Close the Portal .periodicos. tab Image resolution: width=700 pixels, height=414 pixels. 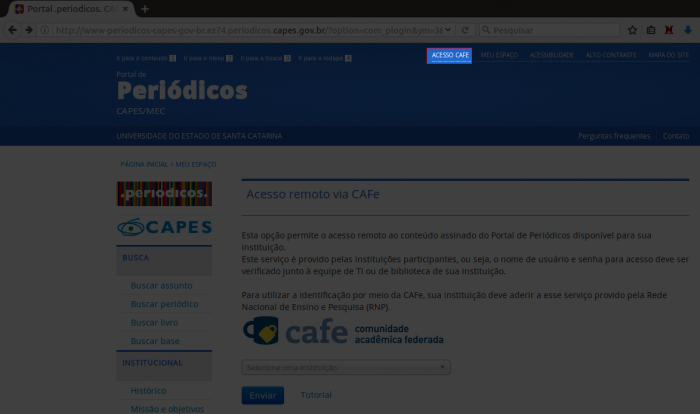tap(125, 8)
